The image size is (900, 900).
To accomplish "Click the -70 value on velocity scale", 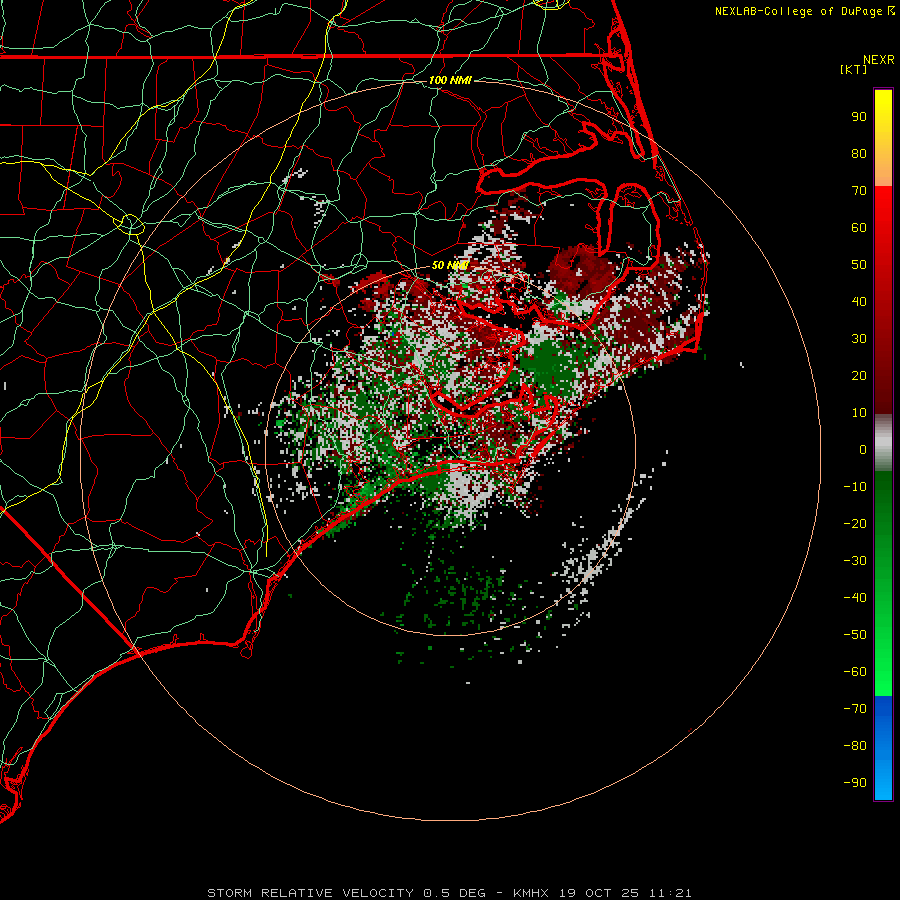I will tap(855, 709).
